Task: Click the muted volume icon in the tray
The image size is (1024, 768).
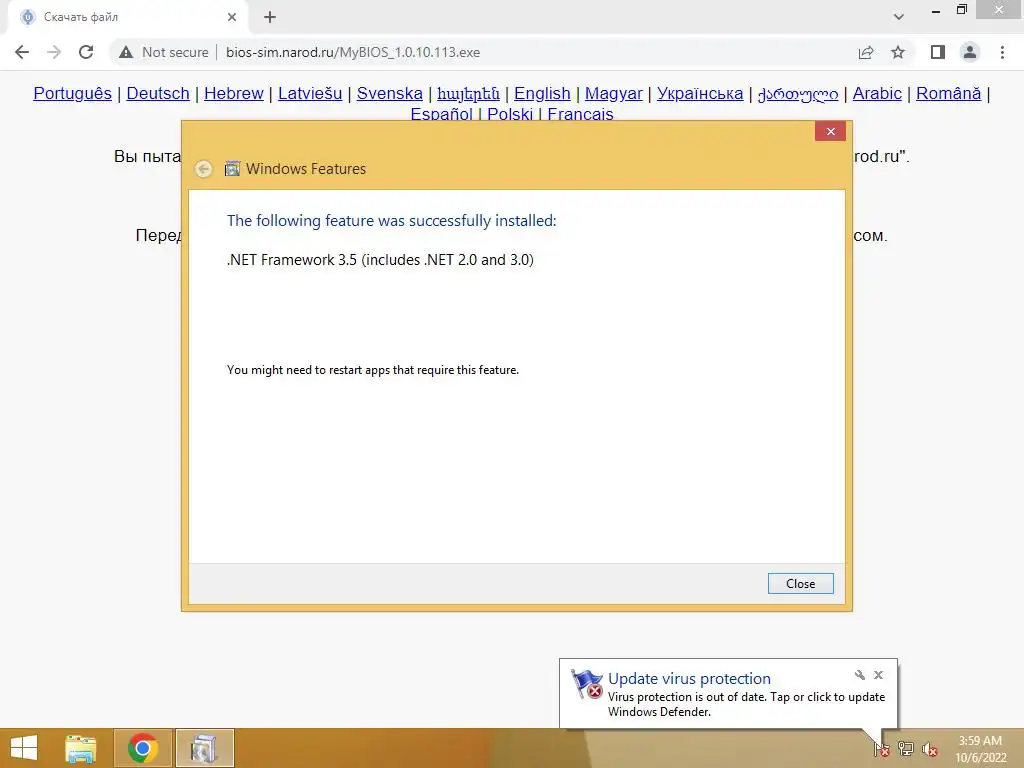Action: (930, 749)
